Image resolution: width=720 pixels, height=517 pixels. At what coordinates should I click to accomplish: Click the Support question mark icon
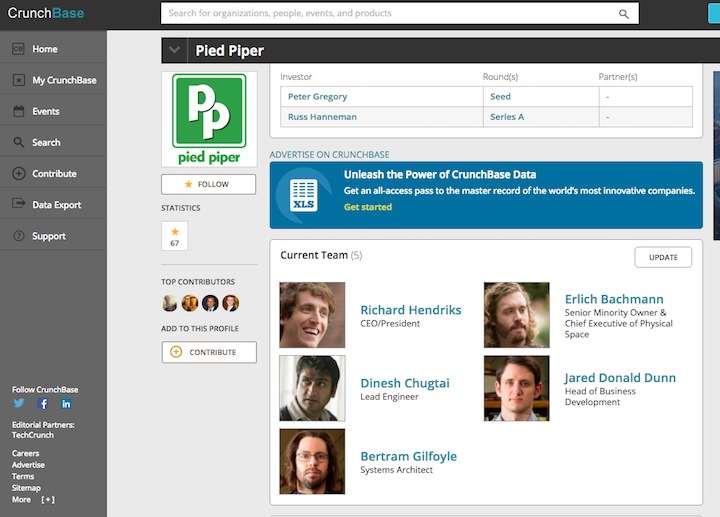click(18, 236)
